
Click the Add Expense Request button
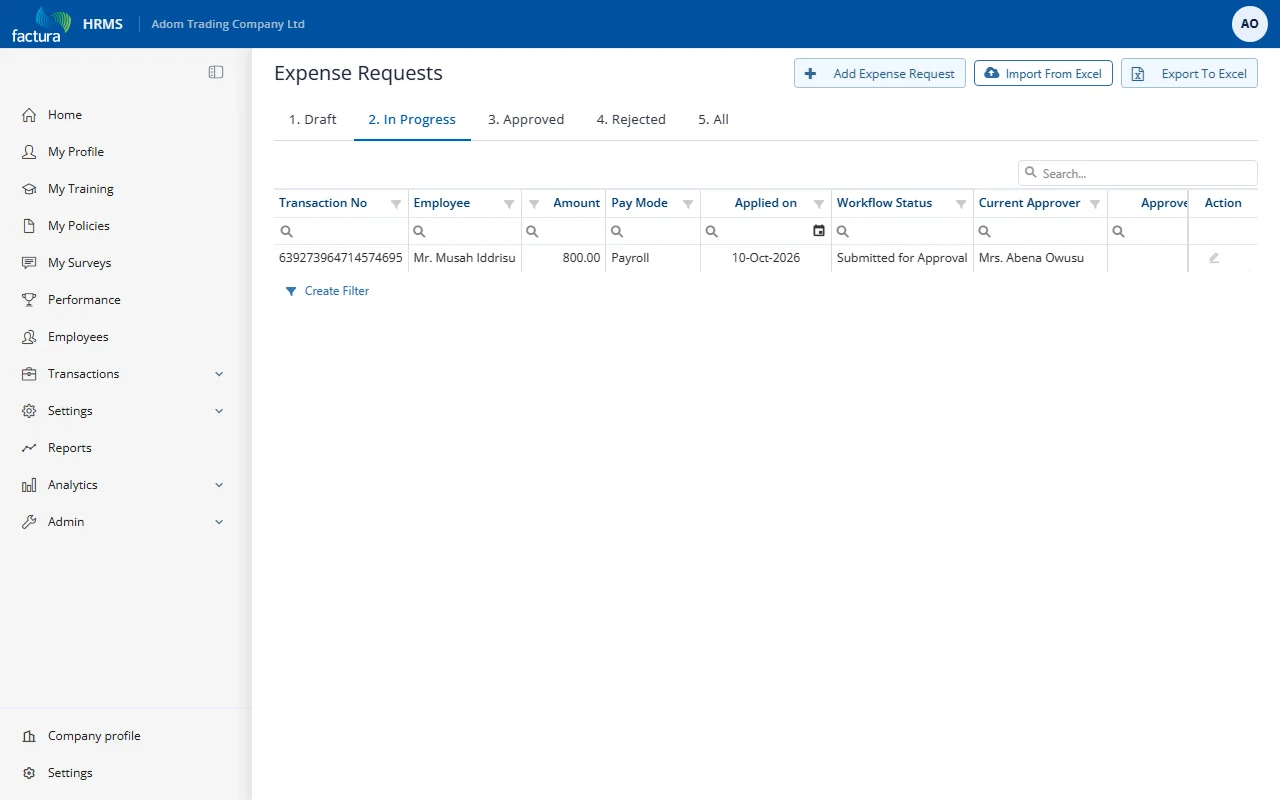880,73
